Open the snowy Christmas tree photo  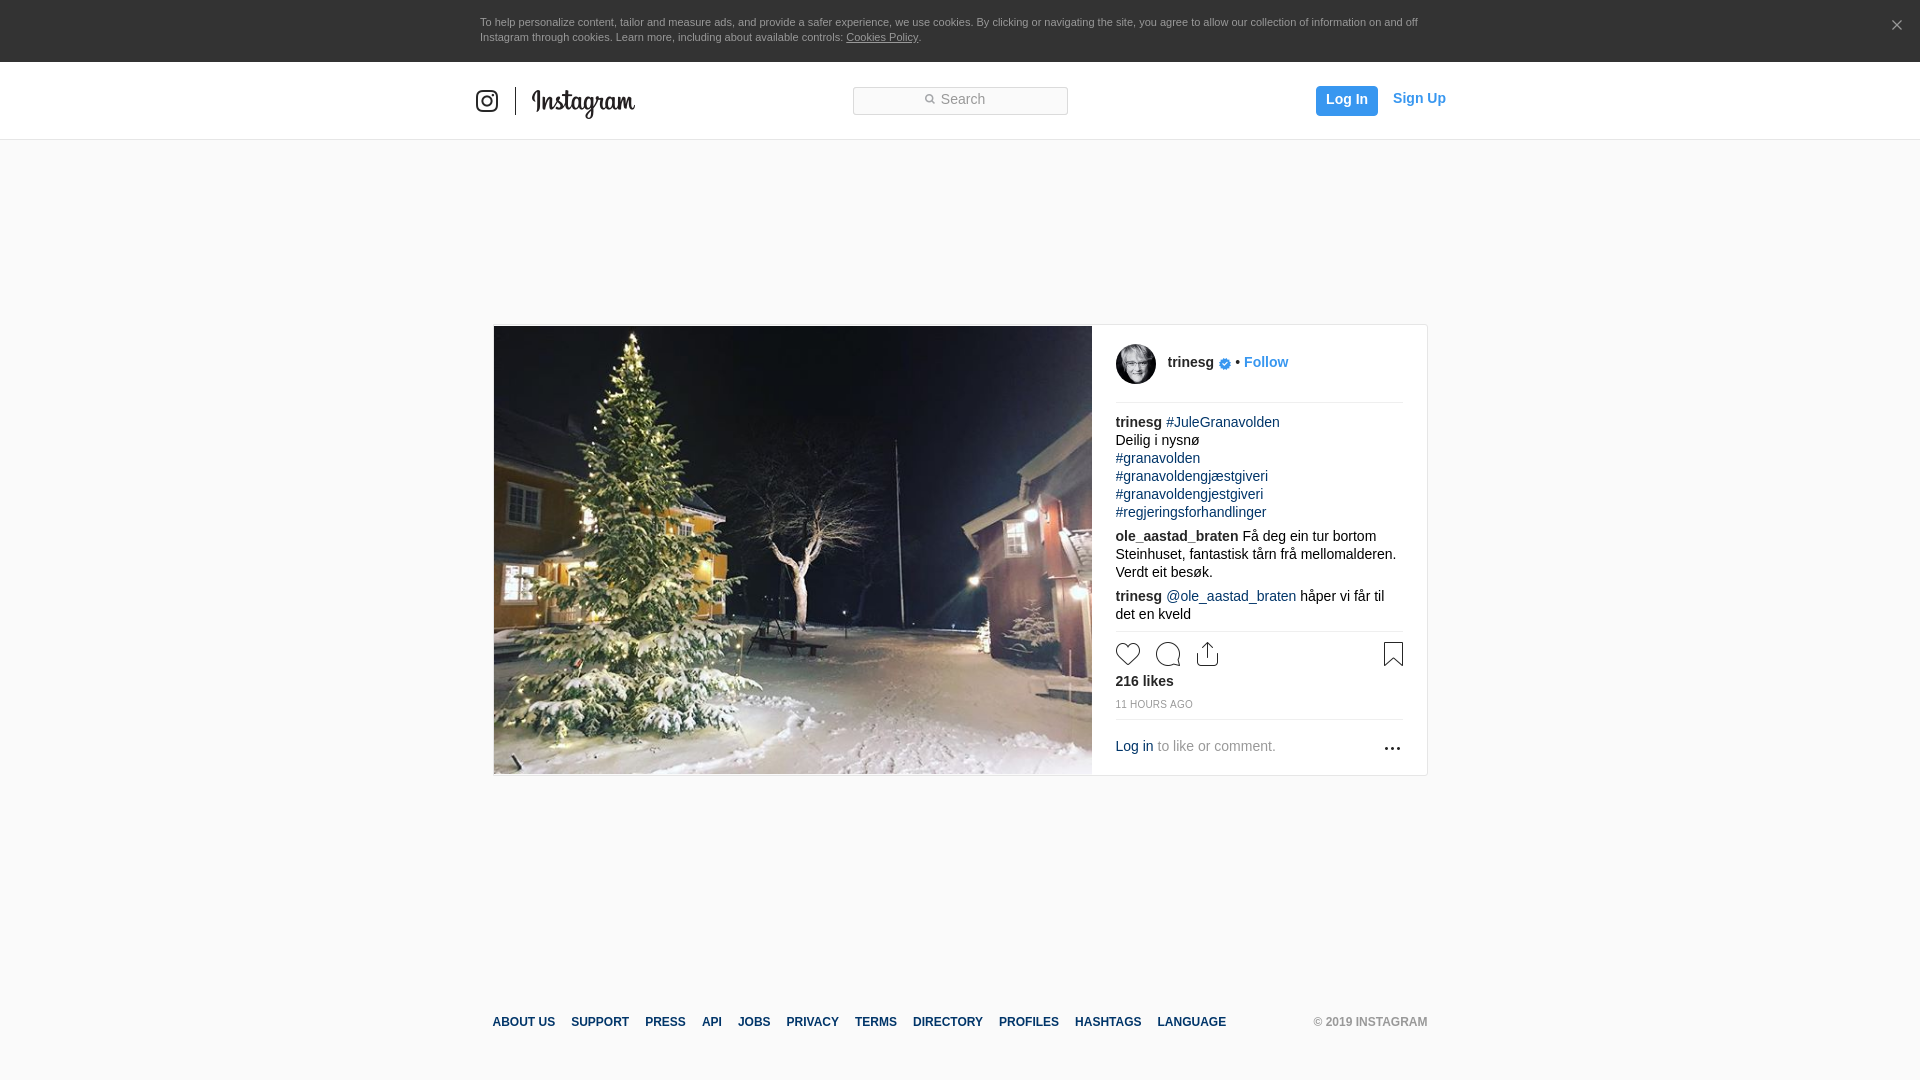pos(793,550)
